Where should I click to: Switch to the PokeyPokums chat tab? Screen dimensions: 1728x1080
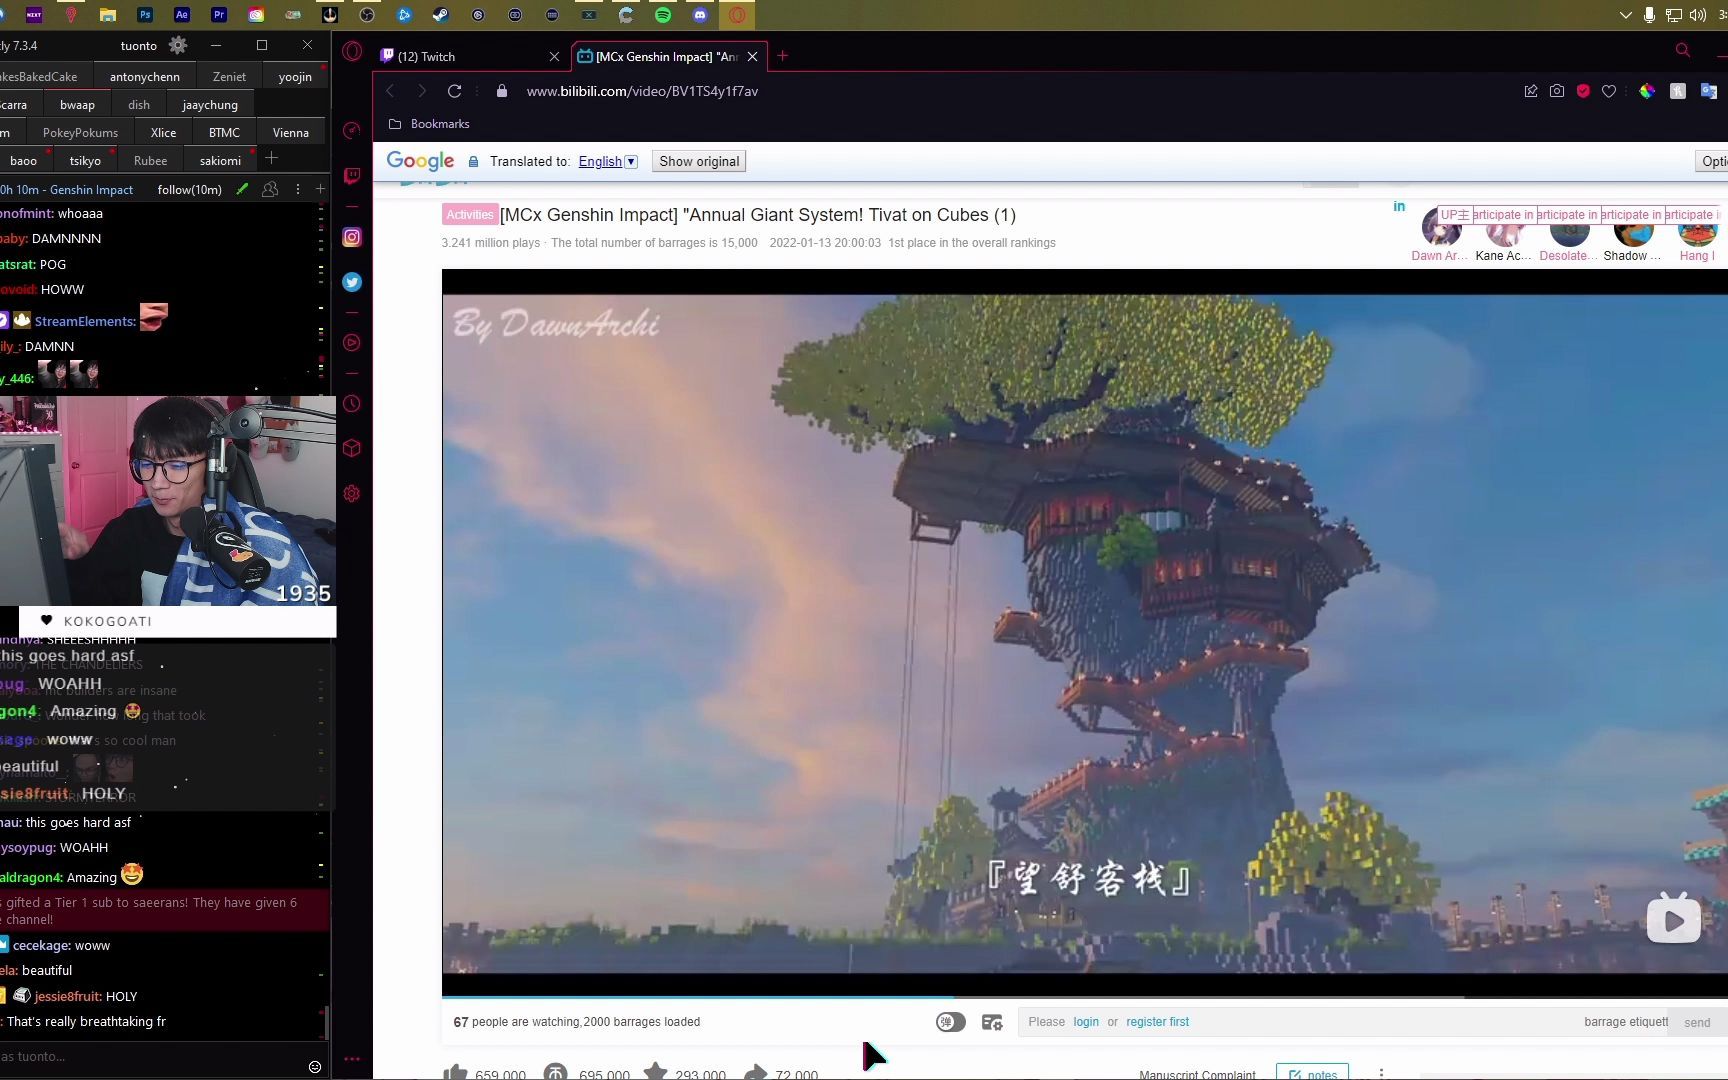click(80, 132)
